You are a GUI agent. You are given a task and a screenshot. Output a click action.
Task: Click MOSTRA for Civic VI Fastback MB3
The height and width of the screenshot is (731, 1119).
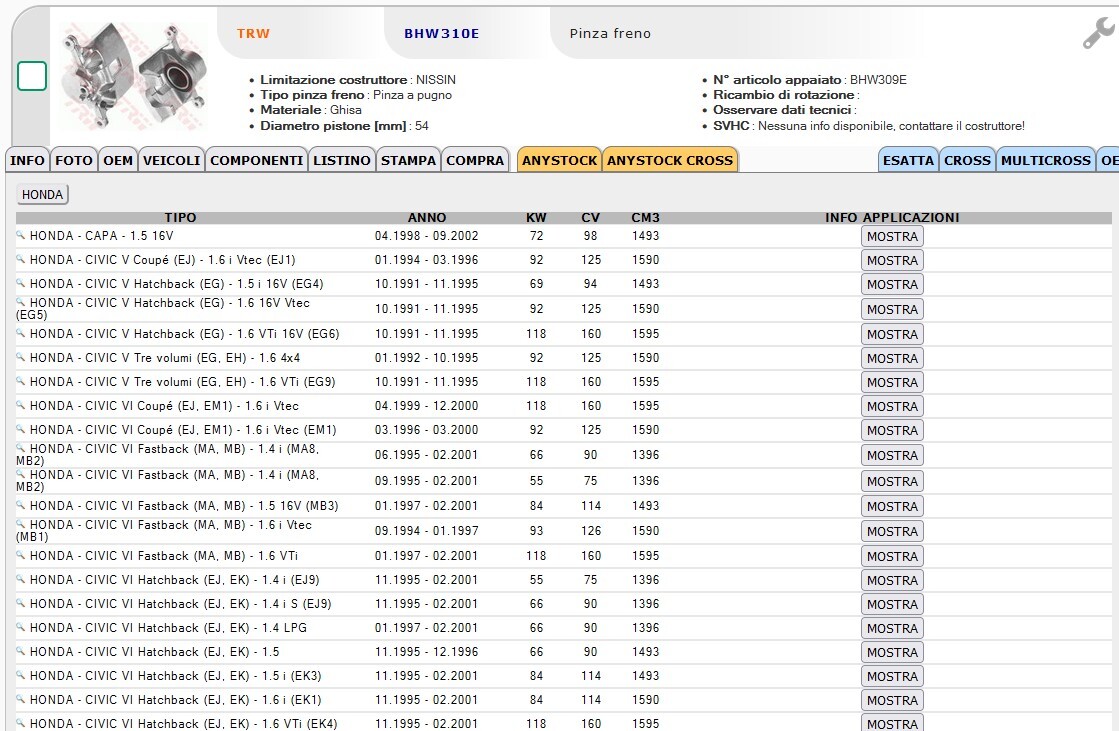pos(892,506)
